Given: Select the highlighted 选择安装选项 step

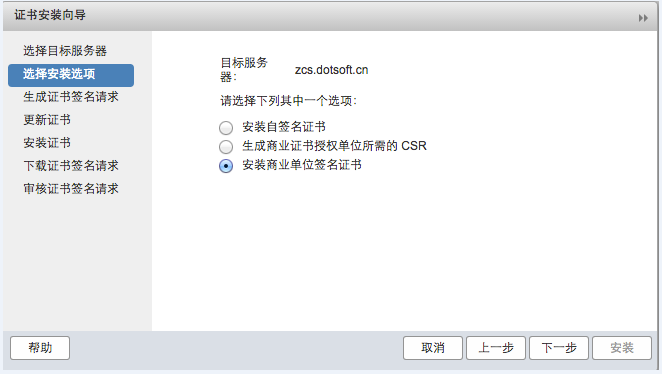Looking at the screenshot, I should tap(71, 76).
